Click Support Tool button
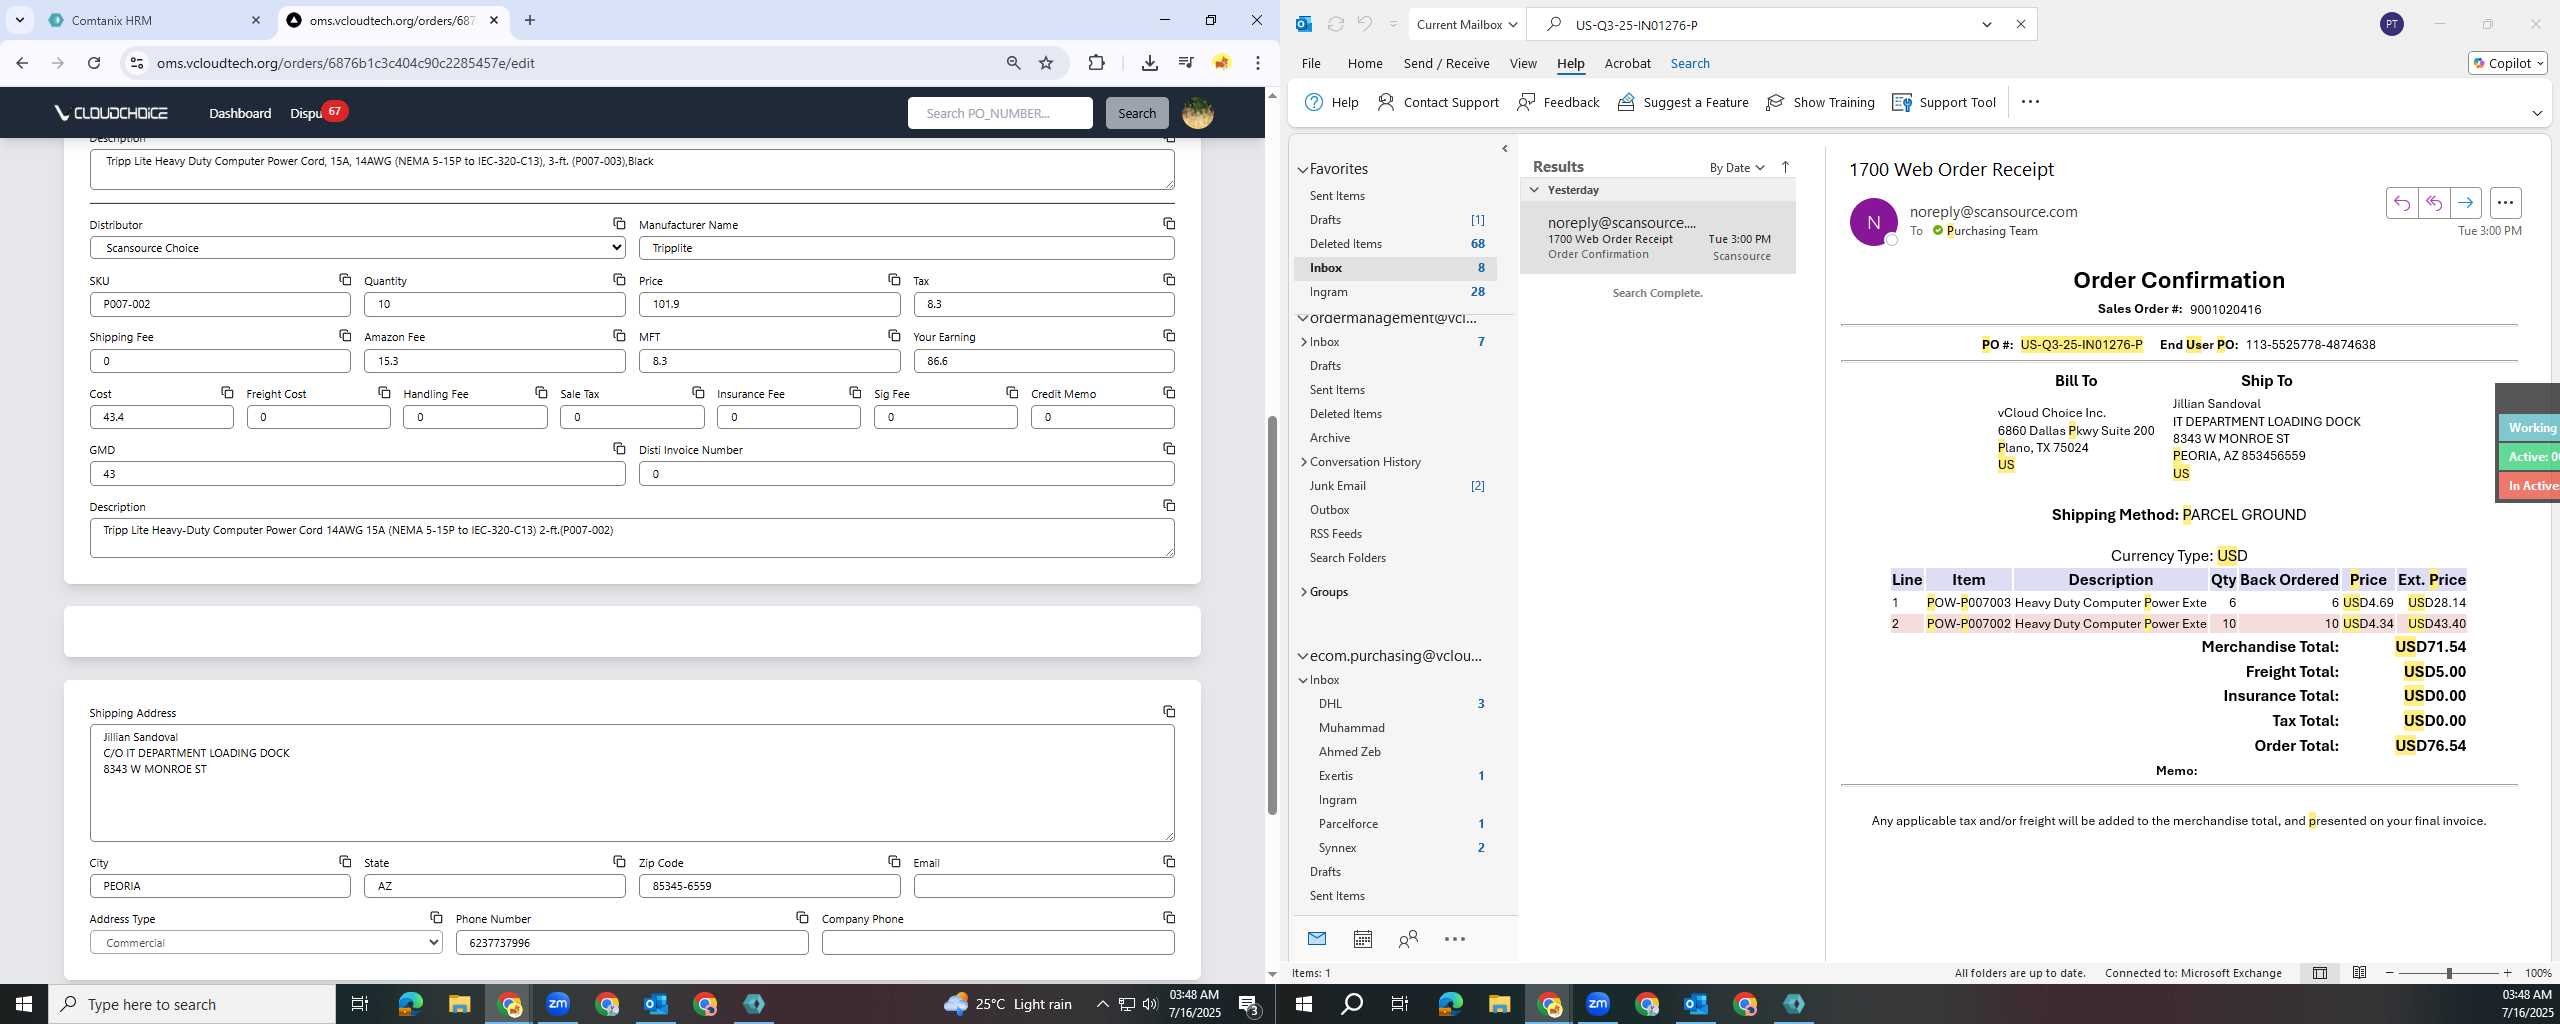Viewport: 2560px width, 1024px height. tap(1944, 102)
